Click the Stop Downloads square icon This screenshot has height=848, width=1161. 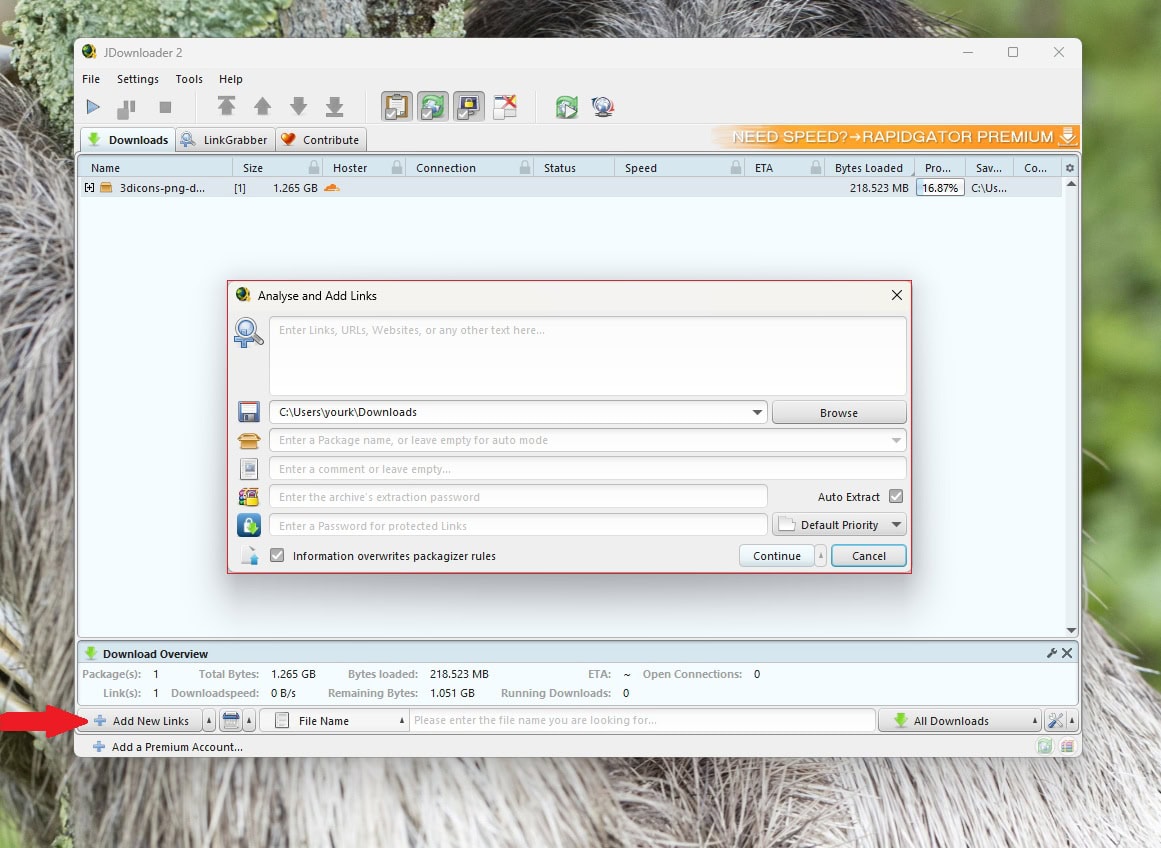click(x=165, y=107)
